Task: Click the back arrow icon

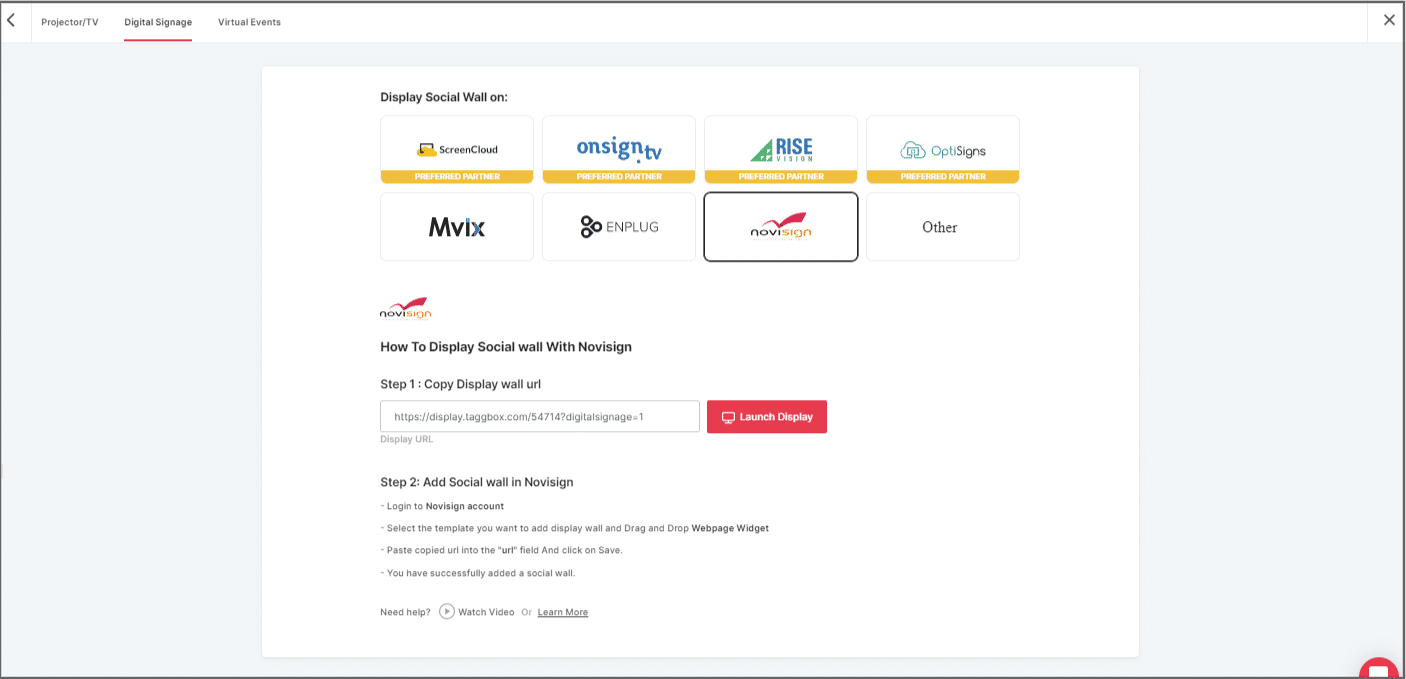Action: click(x=11, y=20)
